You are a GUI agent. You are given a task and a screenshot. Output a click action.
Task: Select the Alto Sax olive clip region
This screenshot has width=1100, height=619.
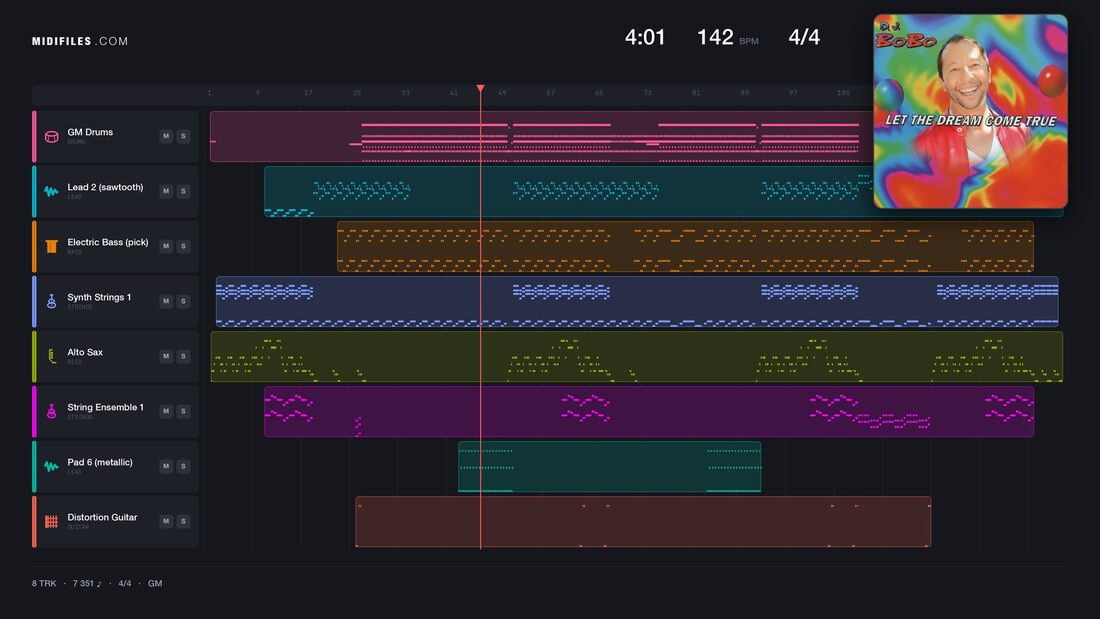[637, 357]
